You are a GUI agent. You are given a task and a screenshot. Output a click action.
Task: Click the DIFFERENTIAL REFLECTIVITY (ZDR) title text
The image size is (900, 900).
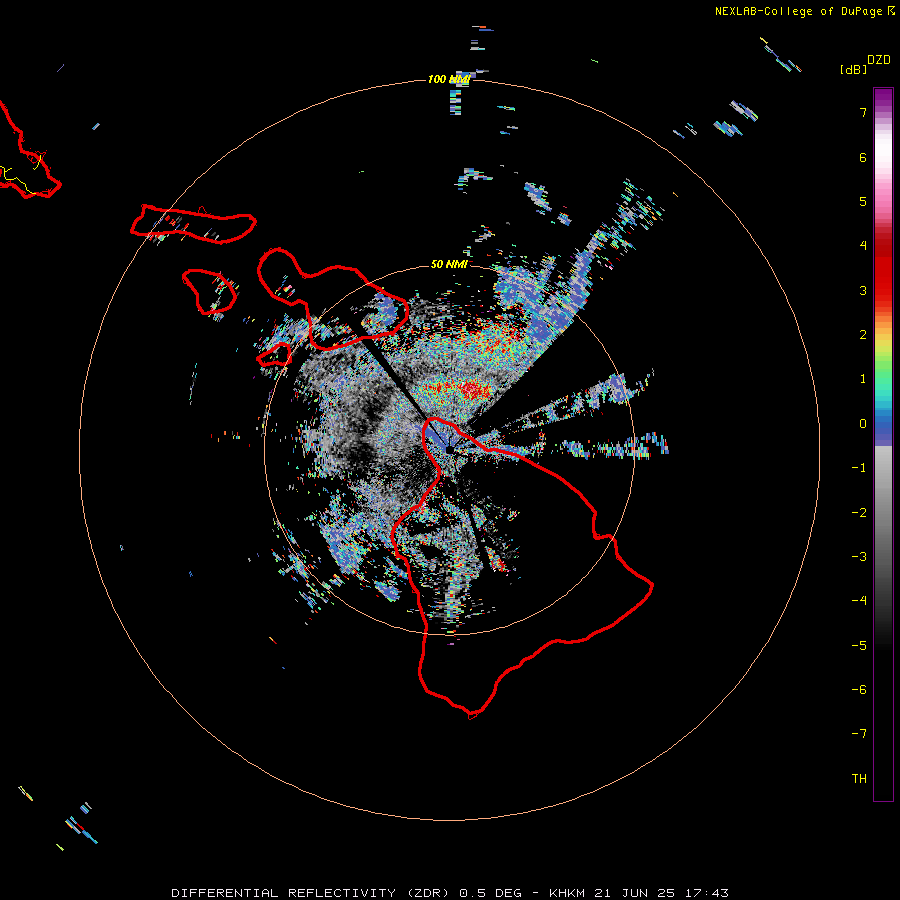[x=312, y=893]
